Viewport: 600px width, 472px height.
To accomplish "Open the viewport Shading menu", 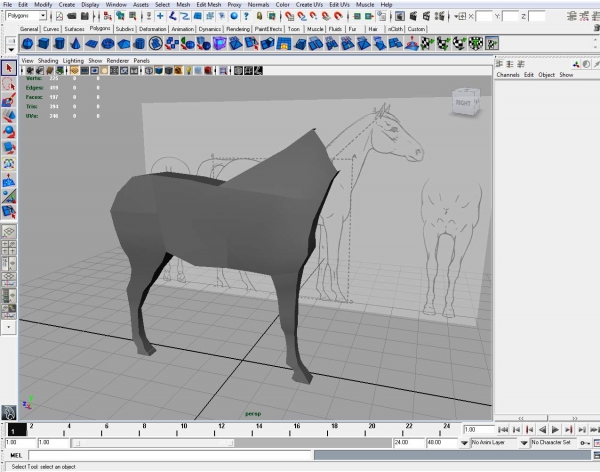I will click(x=48, y=60).
